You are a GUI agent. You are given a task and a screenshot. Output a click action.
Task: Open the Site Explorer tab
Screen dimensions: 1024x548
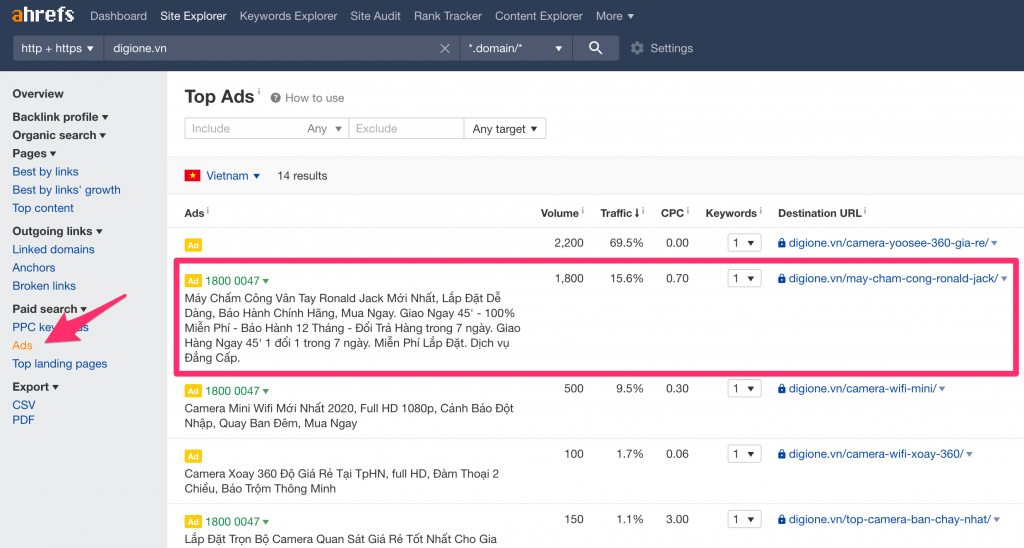click(193, 16)
